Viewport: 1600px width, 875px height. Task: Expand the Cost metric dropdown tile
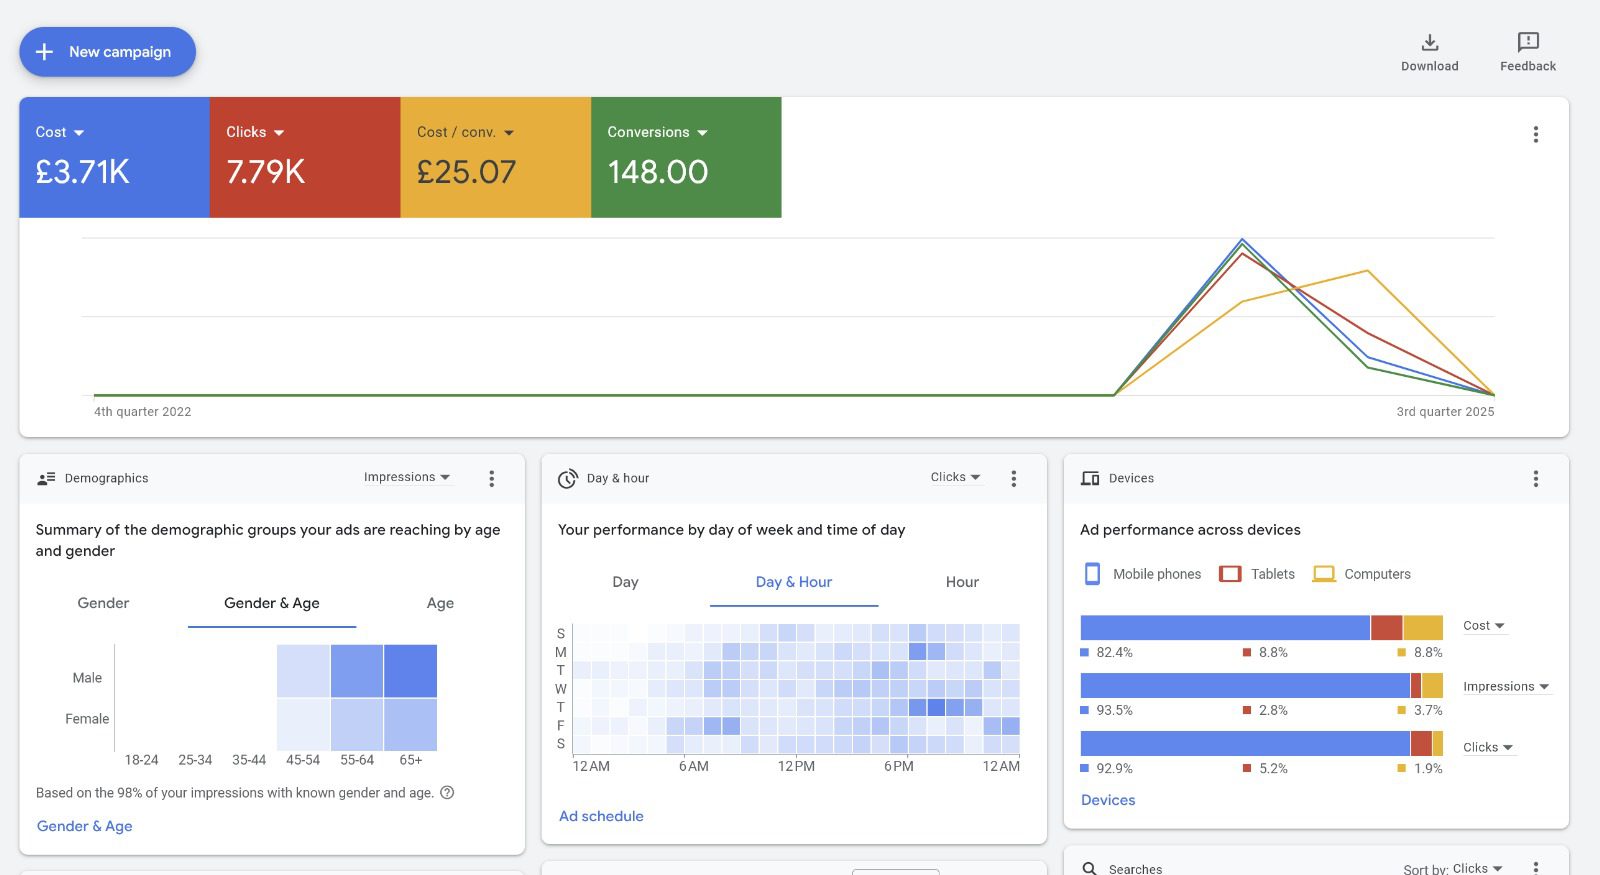pos(60,132)
